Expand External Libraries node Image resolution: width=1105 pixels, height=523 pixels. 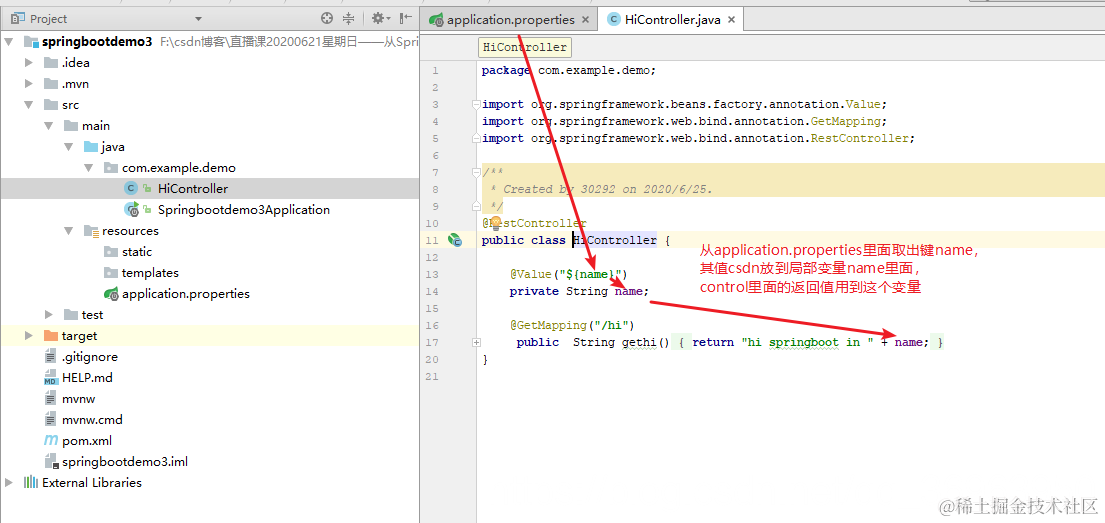[8, 483]
